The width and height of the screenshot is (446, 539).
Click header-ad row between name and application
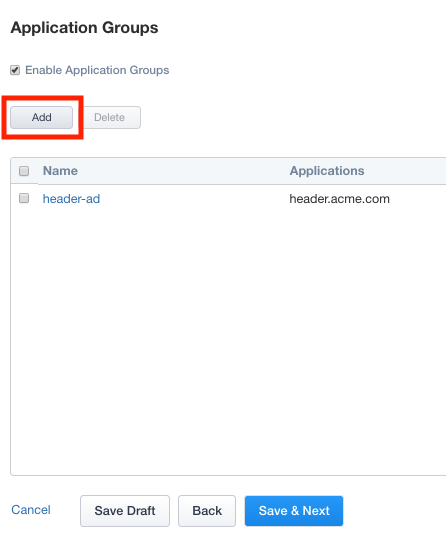pyautogui.click(x=194, y=199)
